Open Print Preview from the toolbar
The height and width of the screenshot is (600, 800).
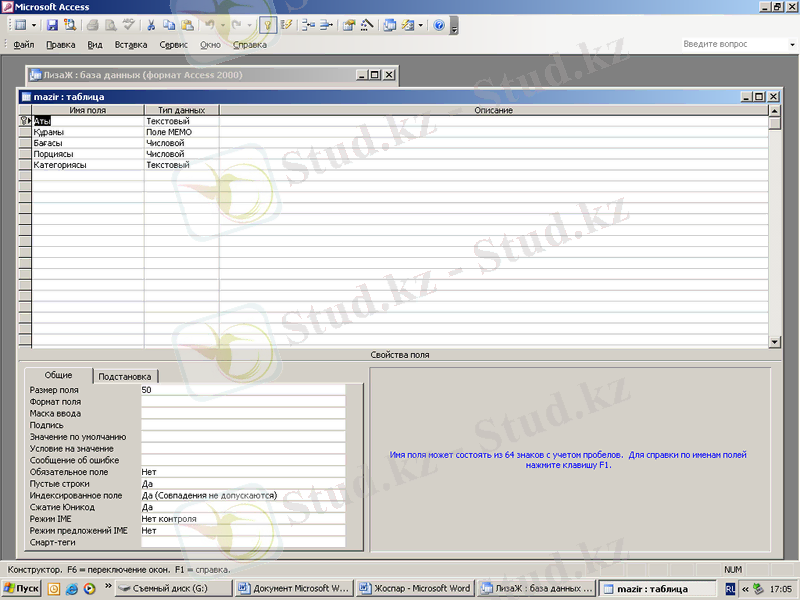tap(110, 25)
